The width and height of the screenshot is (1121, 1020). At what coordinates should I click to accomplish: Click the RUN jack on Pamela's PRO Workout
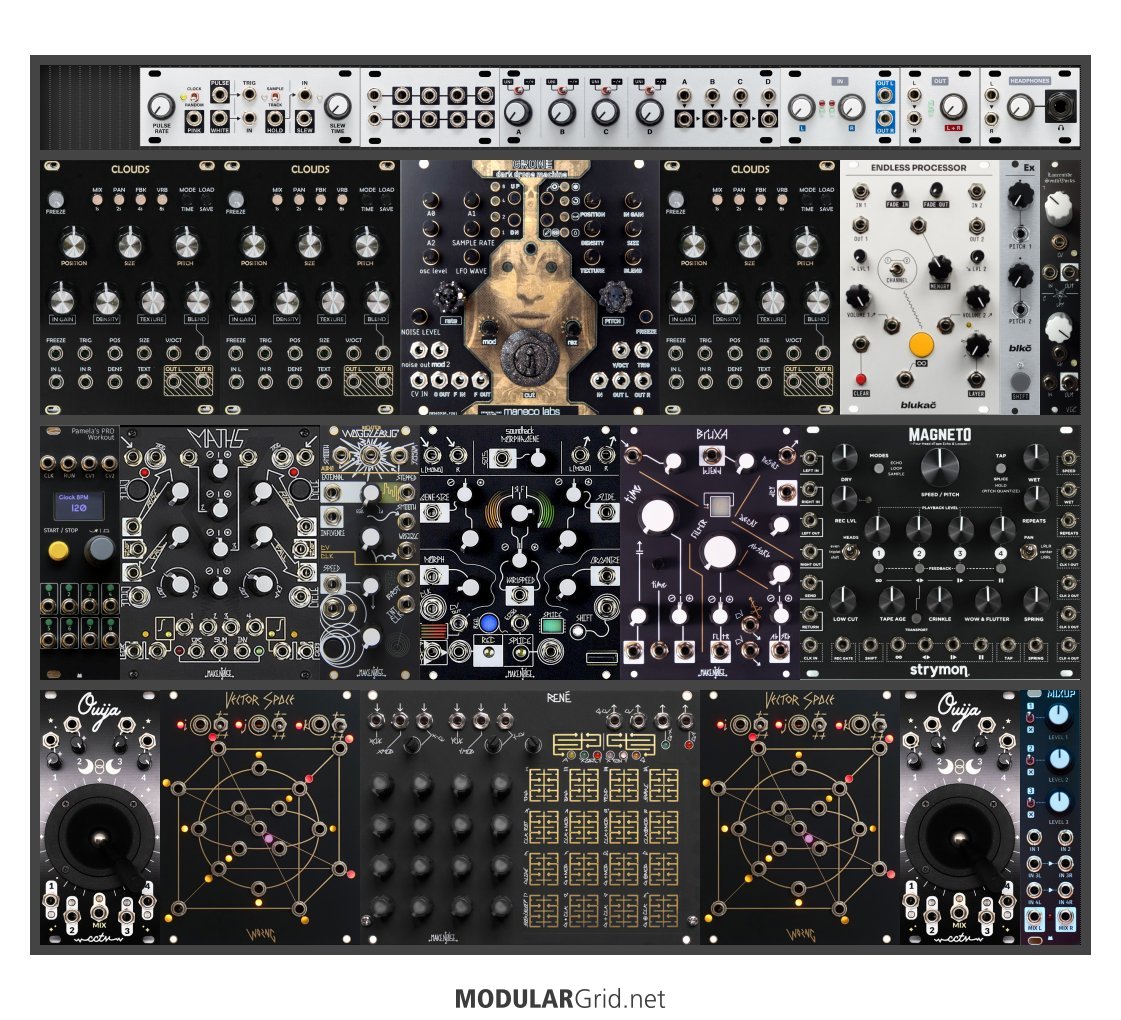click(69, 462)
